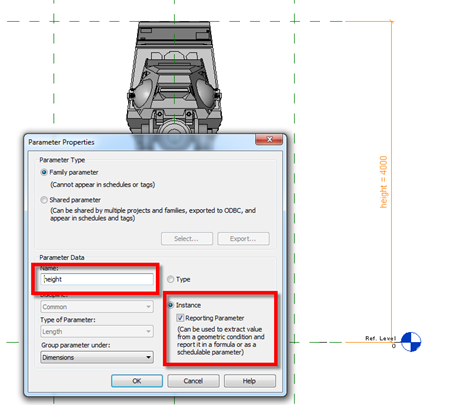Click the Cancel button

(193, 381)
